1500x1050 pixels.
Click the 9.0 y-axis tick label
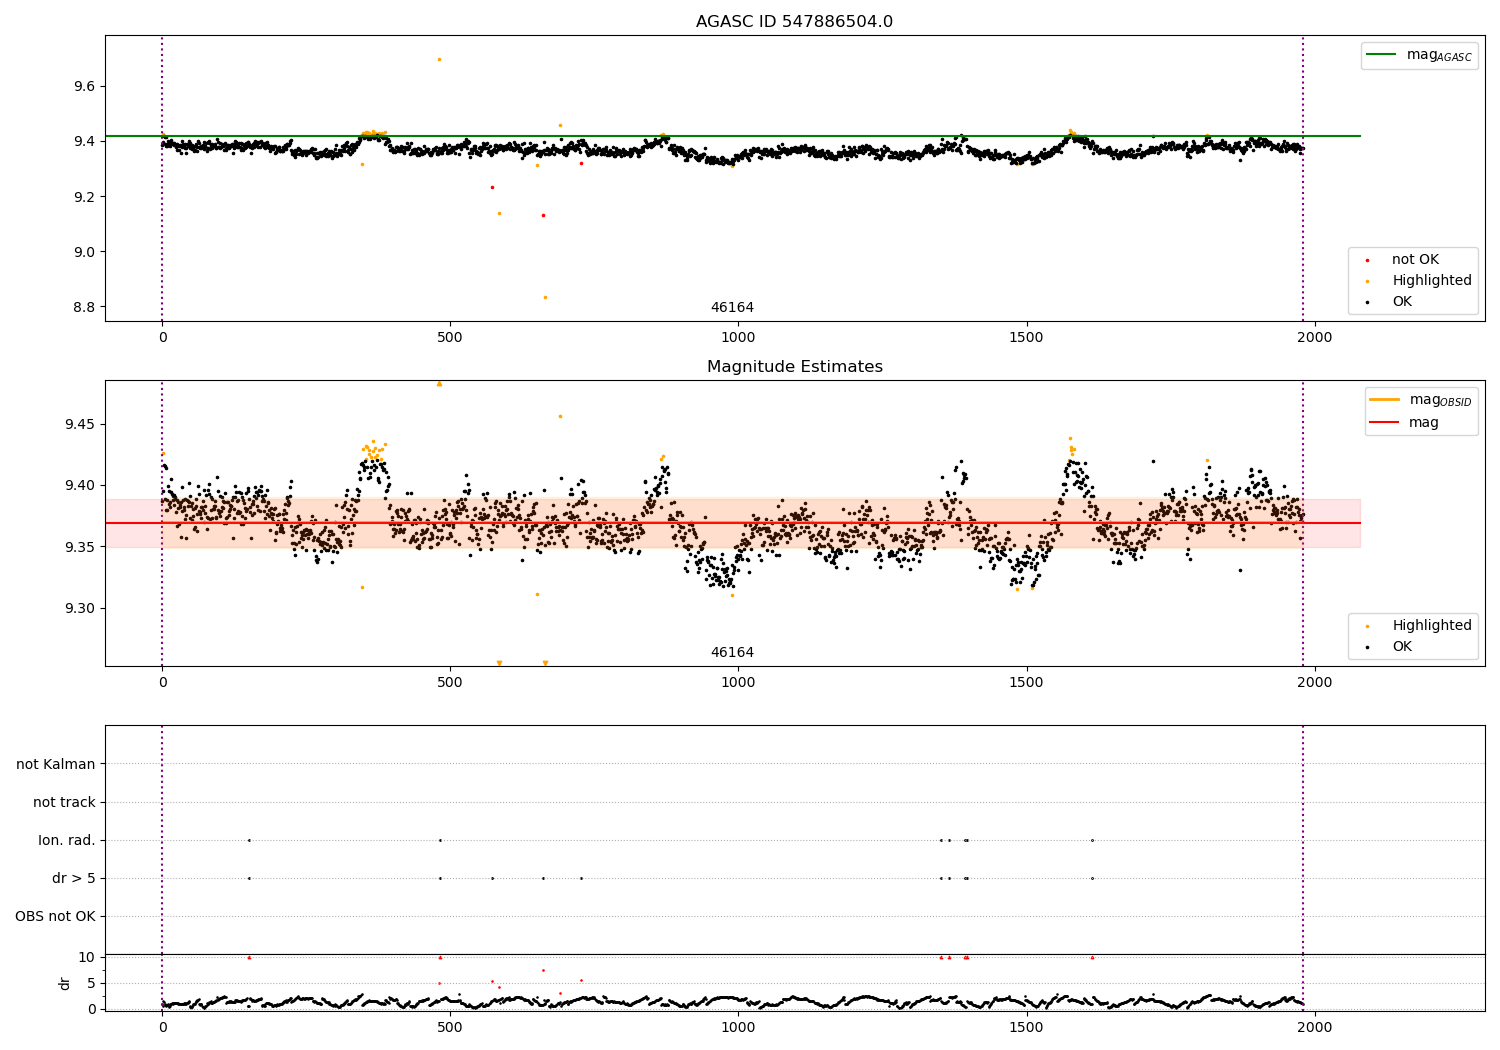point(84,252)
